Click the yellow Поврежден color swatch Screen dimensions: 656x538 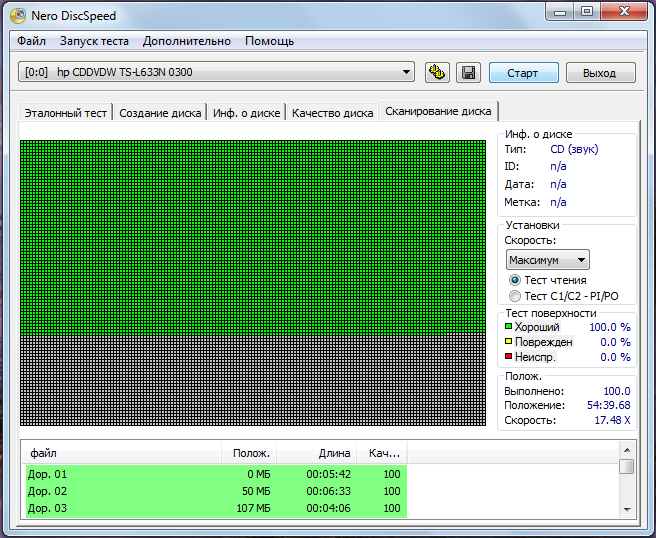point(508,341)
